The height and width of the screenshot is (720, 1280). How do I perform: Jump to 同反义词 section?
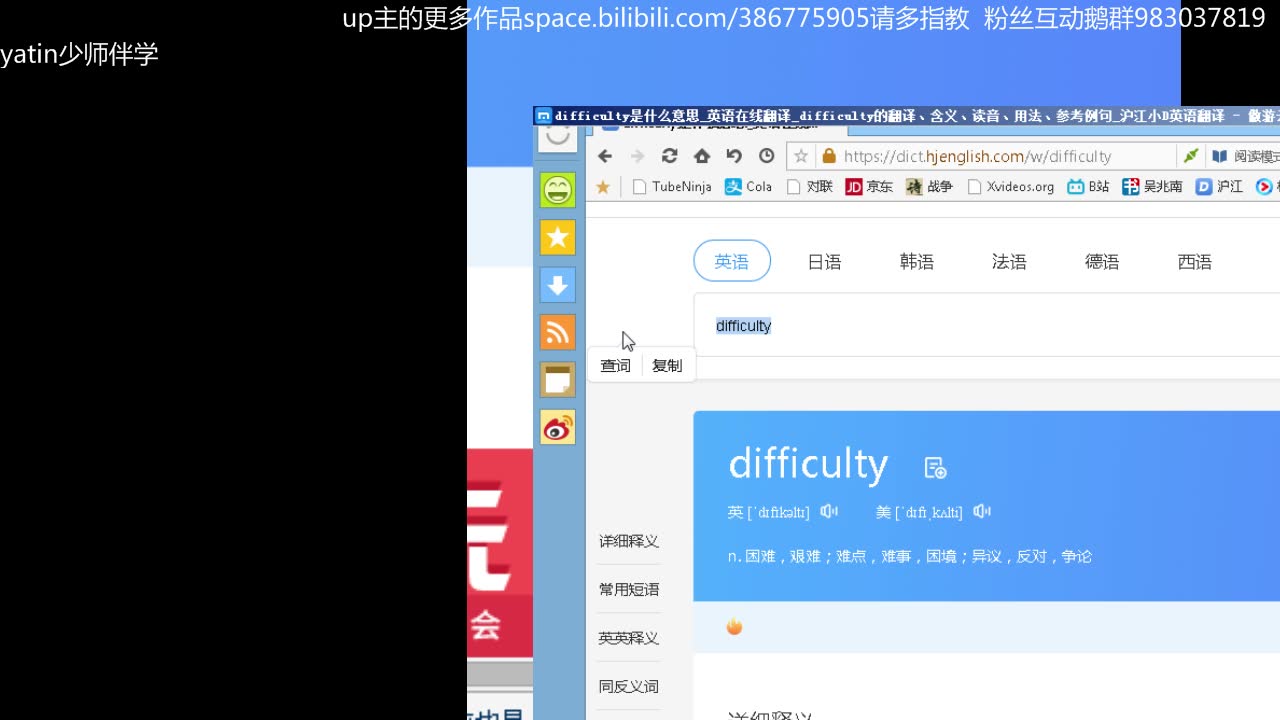point(629,686)
